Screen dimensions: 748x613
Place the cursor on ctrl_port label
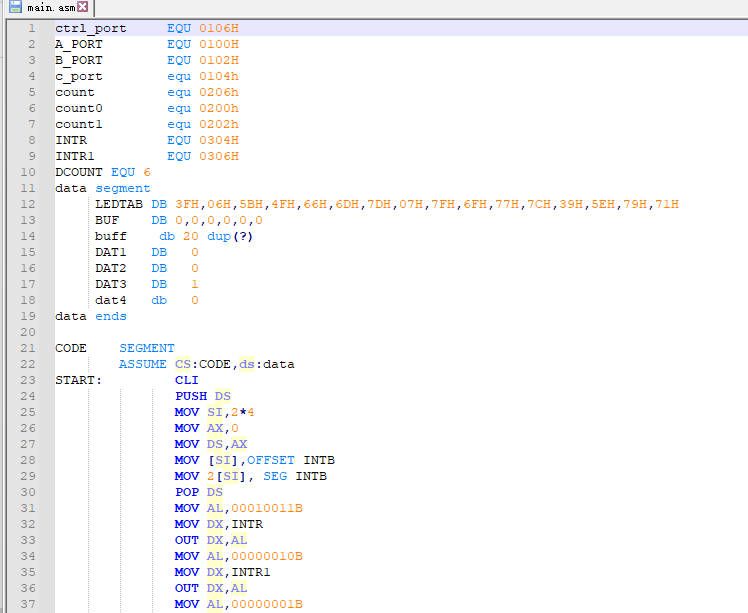[91, 29]
